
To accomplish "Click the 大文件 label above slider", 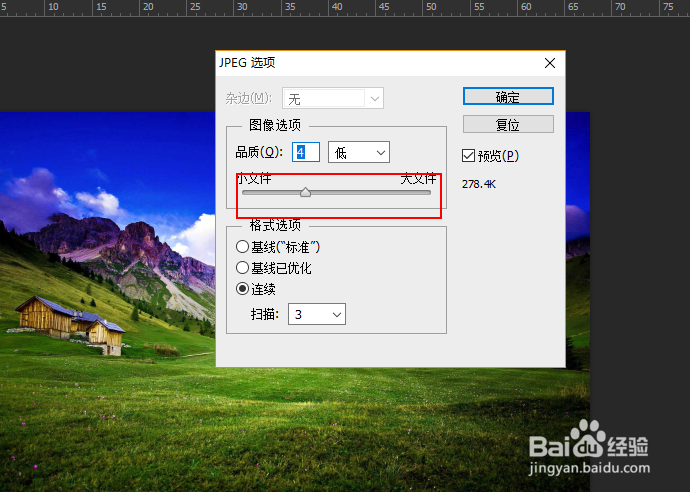I will click(x=418, y=178).
